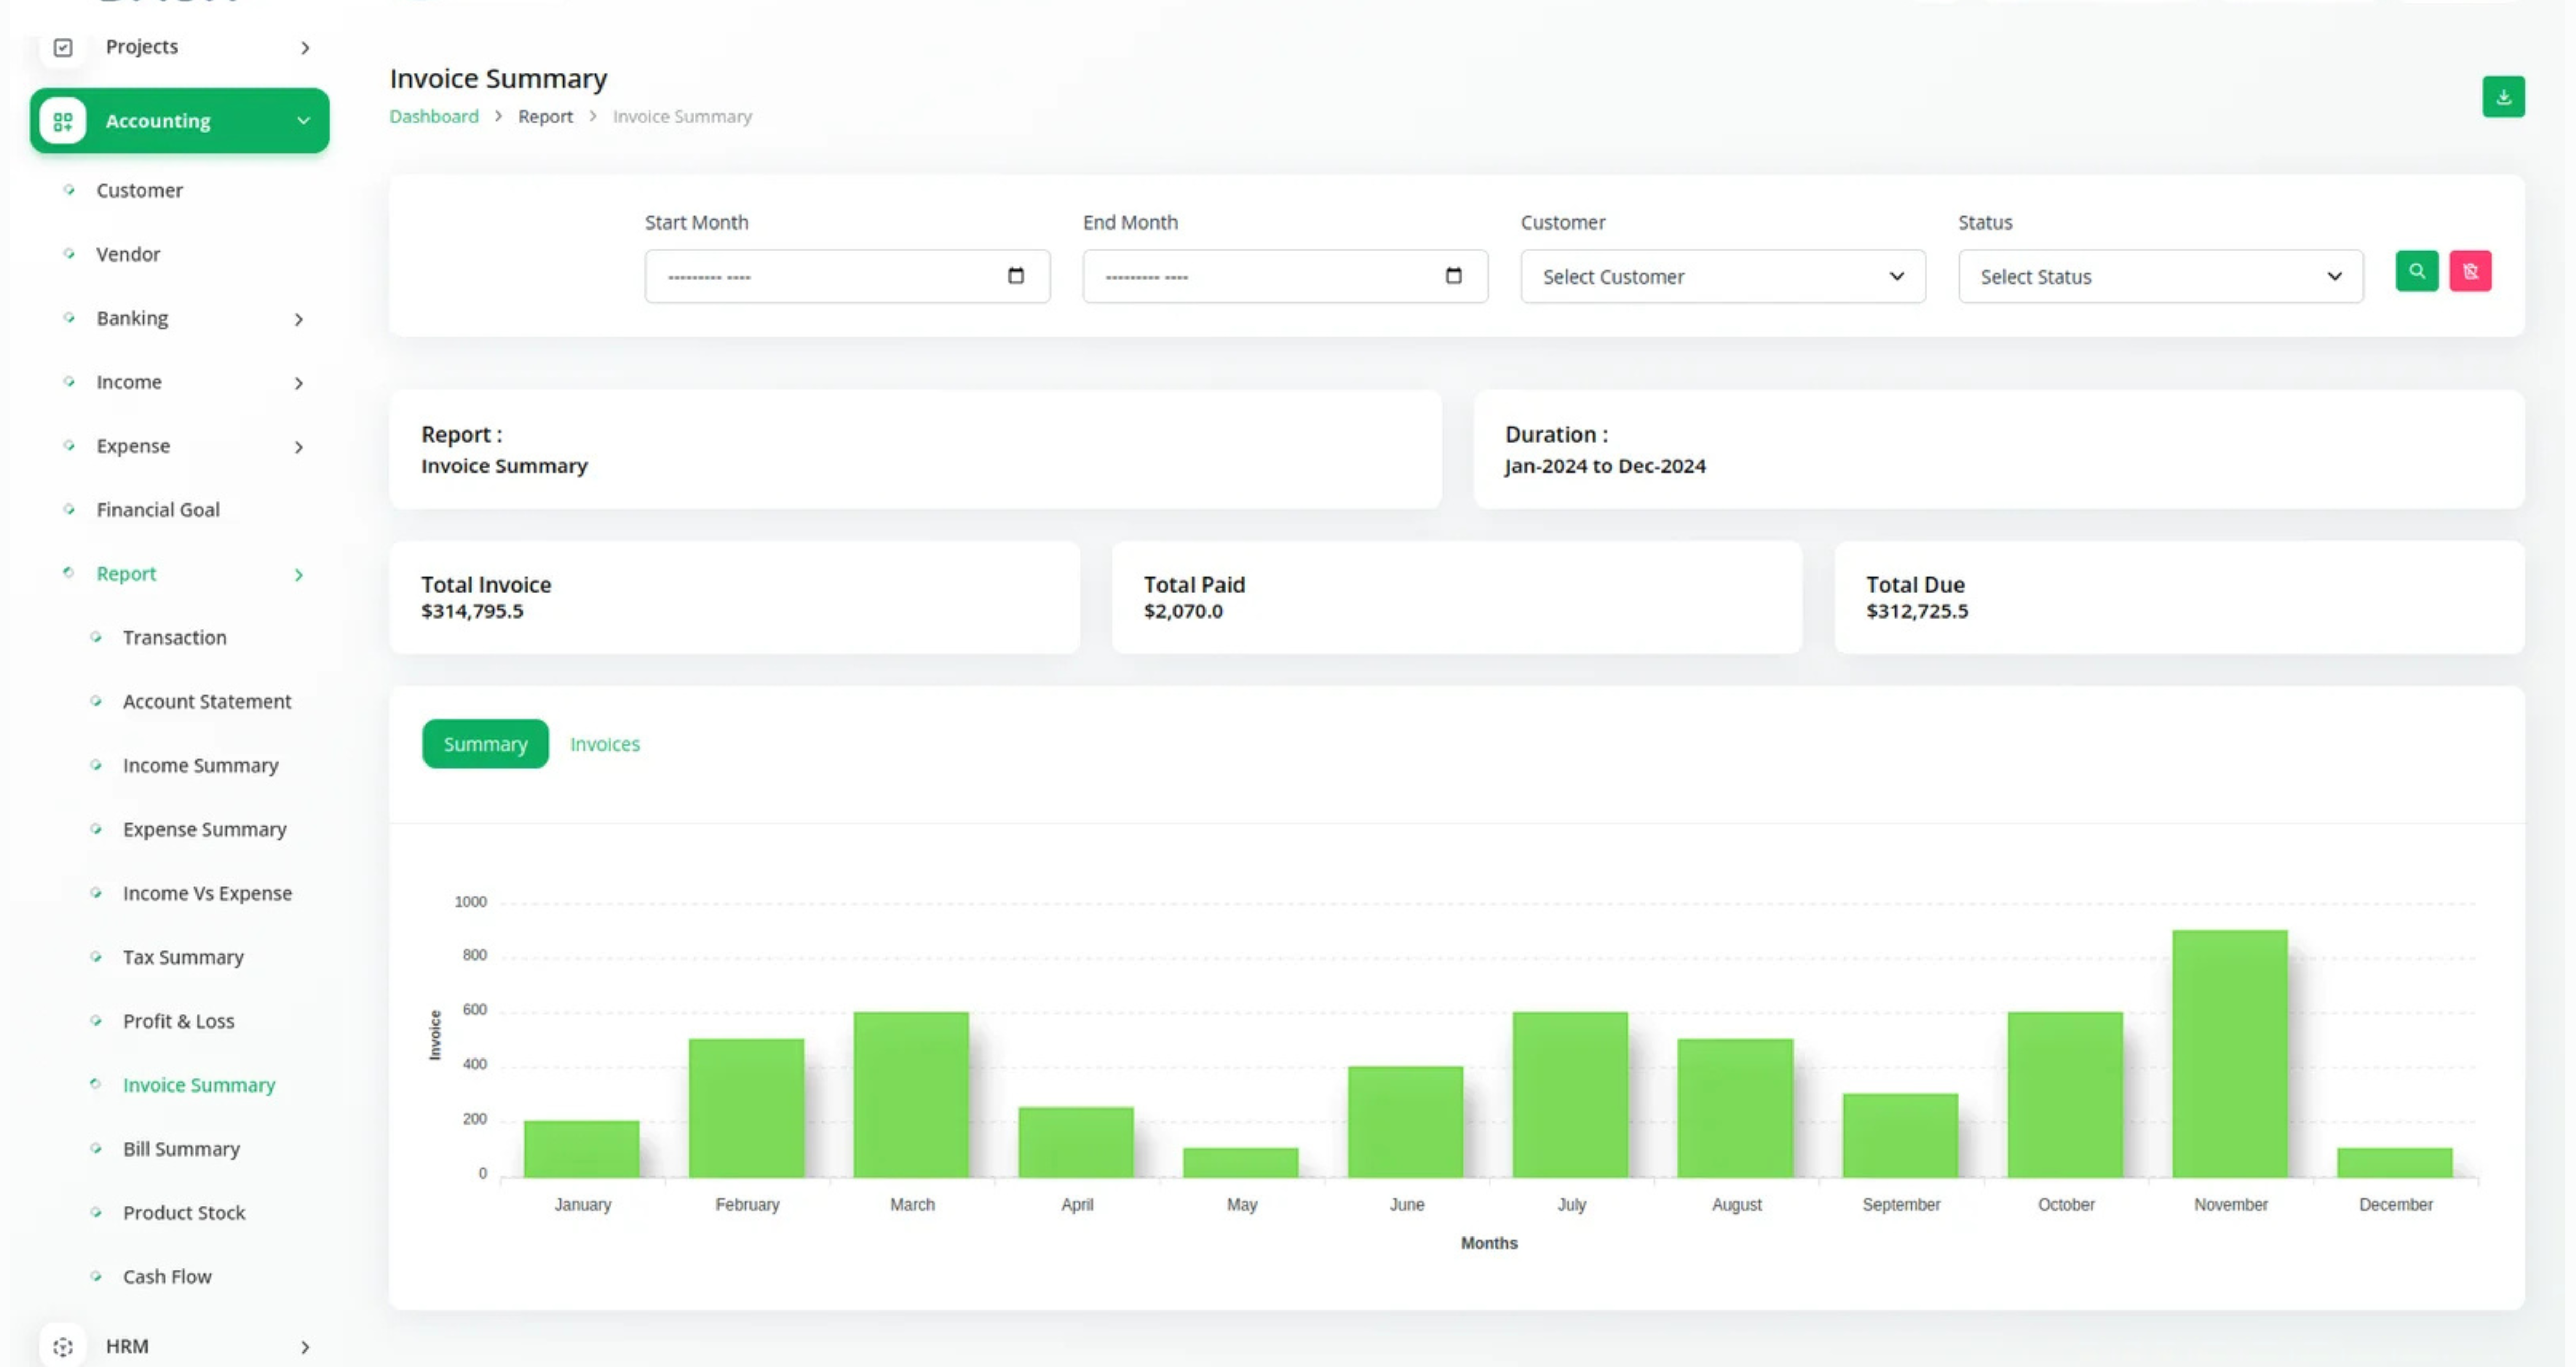Open the Bill Summary report
Viewport: 2576px width, 1367px height.
click(x=181, y=1149)
